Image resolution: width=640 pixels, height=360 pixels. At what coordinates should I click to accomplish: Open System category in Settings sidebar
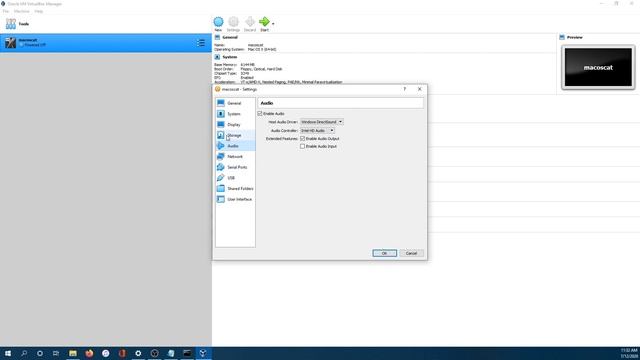235,114
